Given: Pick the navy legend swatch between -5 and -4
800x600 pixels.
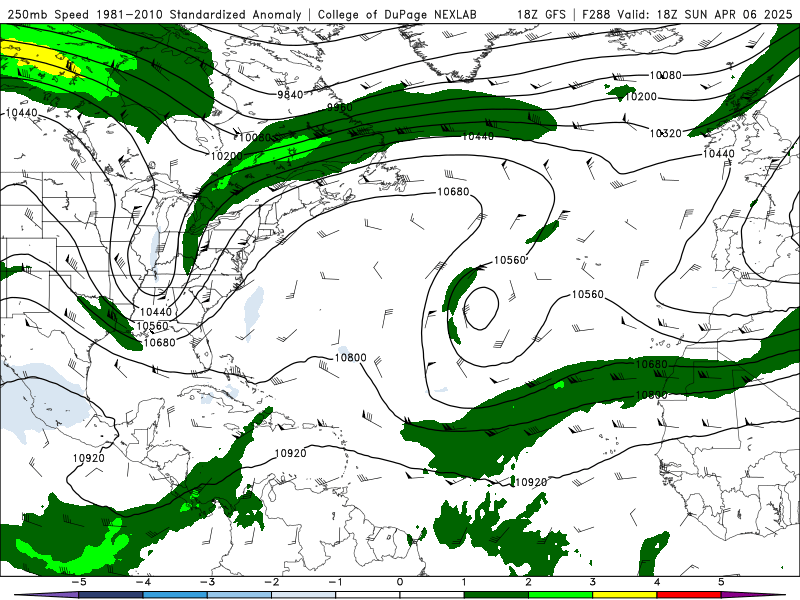Looking at the screenshot, I should pyautogui.click(x=111, y=595).
